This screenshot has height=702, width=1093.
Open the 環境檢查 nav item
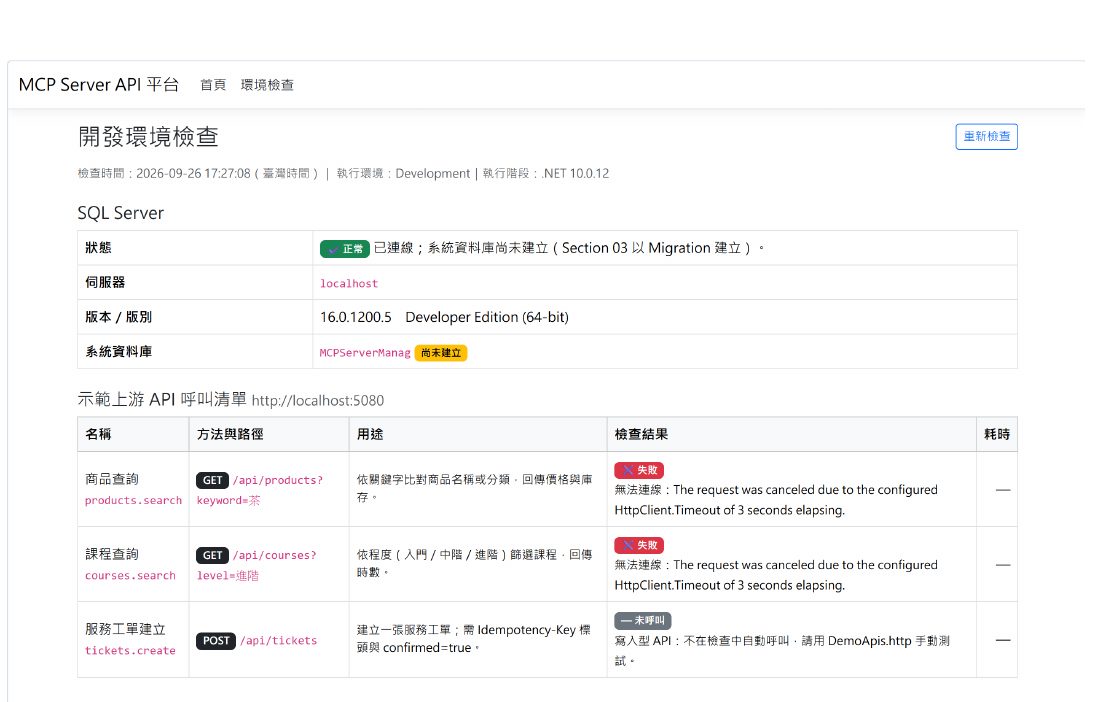point(267,85)
